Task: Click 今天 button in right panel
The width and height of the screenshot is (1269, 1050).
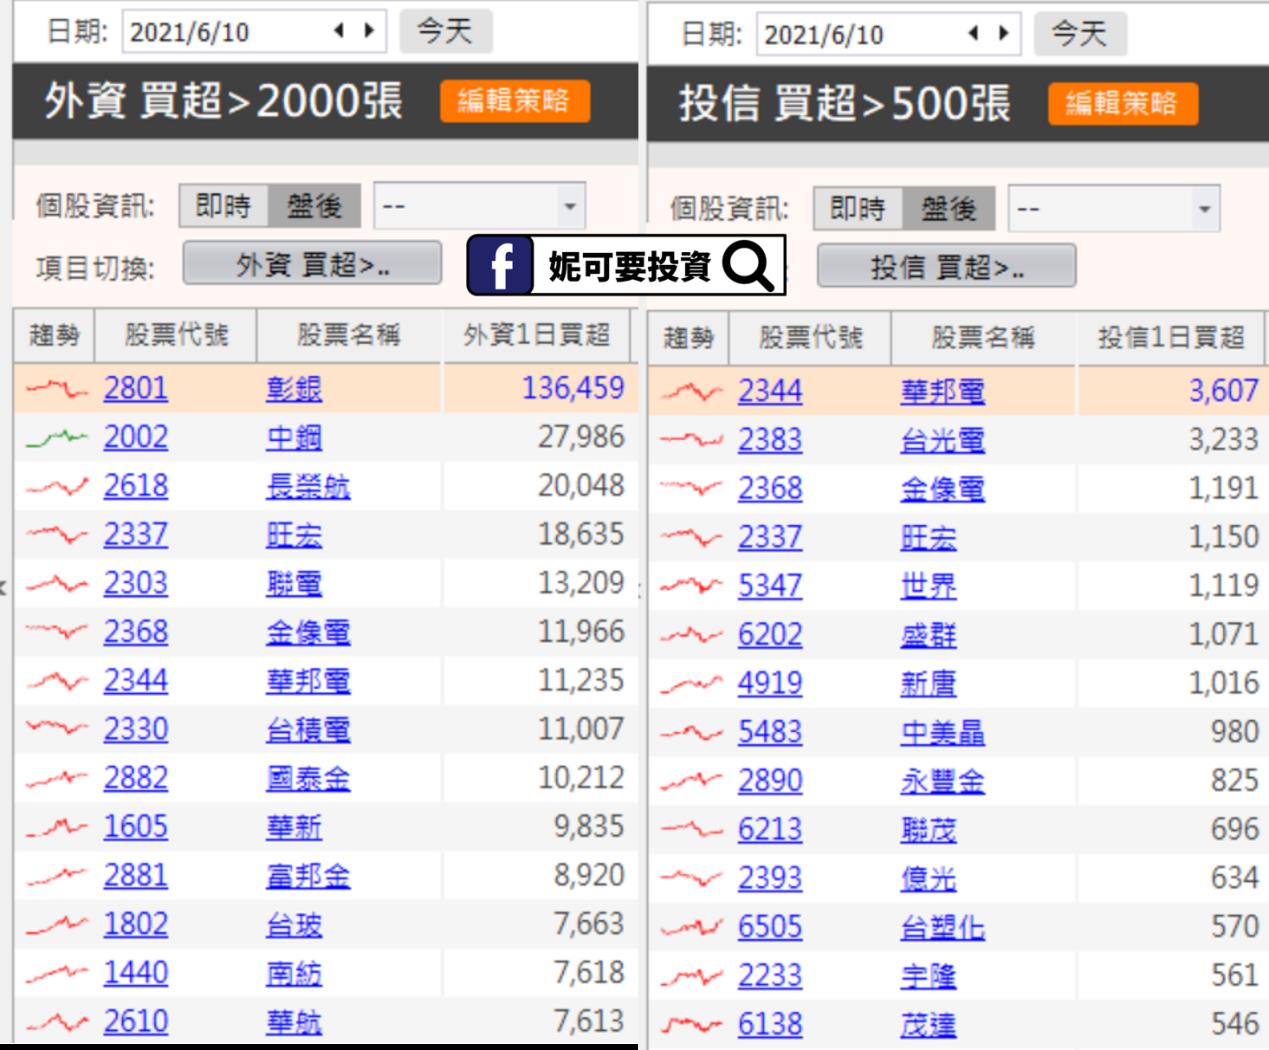Action: point(1080,34)
